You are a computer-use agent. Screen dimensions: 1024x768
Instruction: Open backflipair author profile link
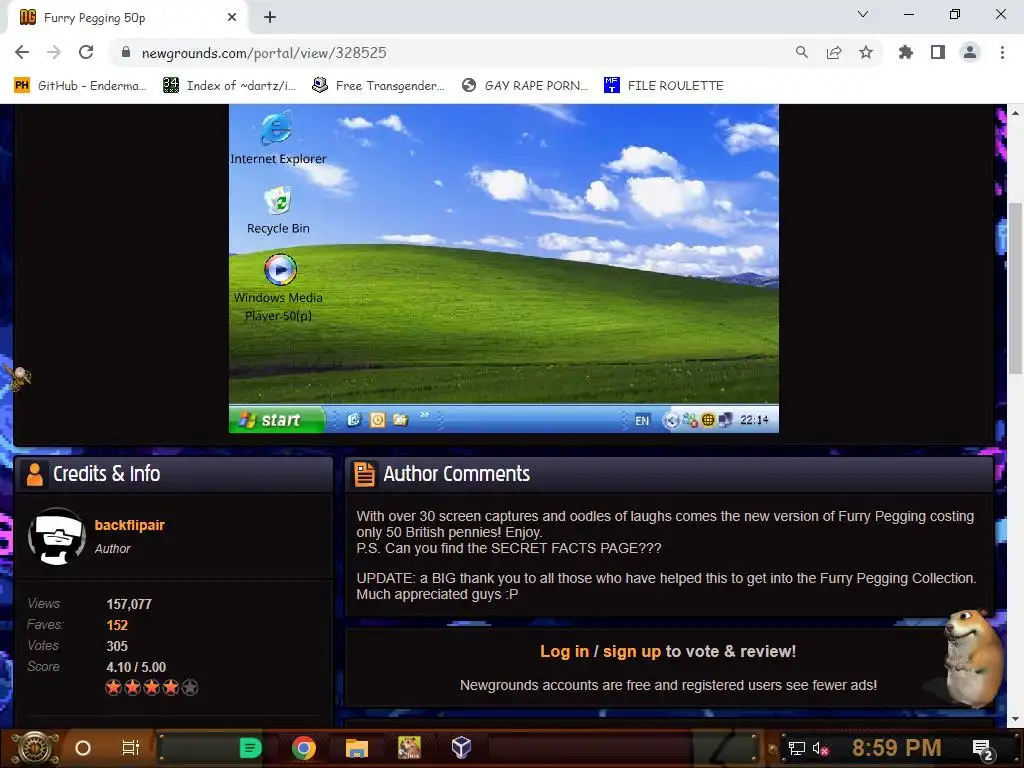pos(129,525)
